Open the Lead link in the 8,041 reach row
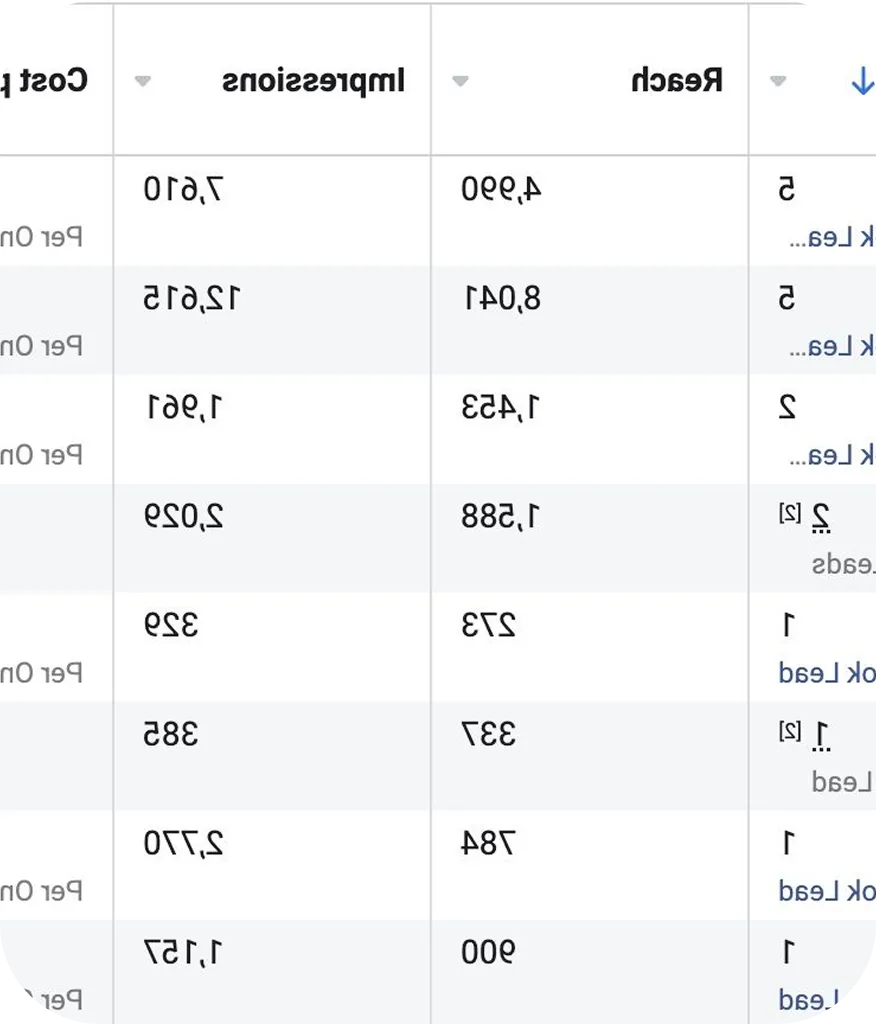The image size is (876, 1024). pyautogui.click(x=832, y=346)
